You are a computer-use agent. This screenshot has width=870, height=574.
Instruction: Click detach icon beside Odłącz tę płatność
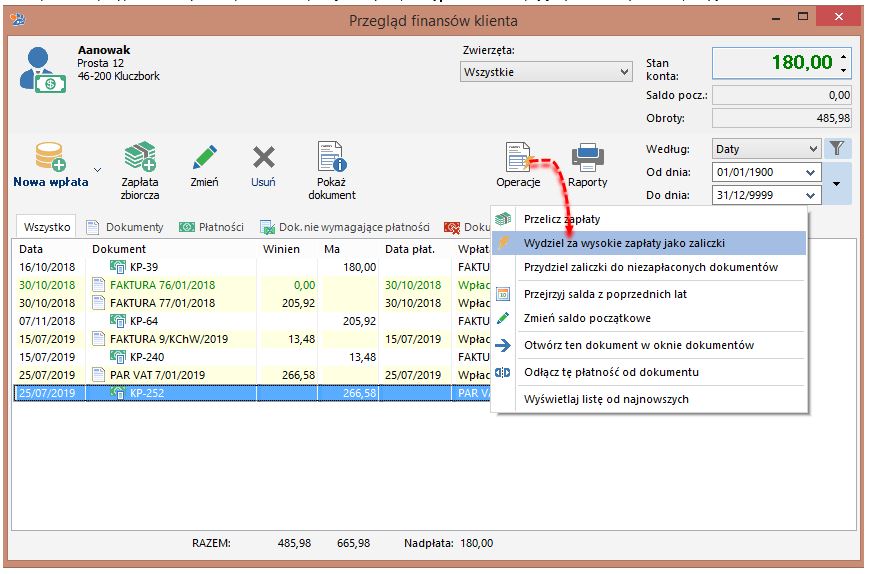(503, 372)
